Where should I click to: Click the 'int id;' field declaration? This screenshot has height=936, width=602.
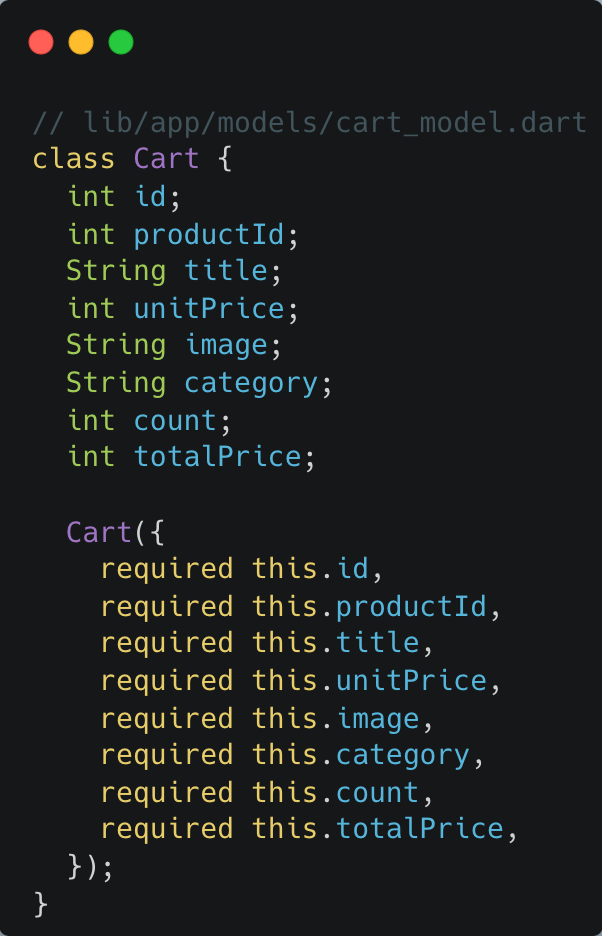pos(124,196)
